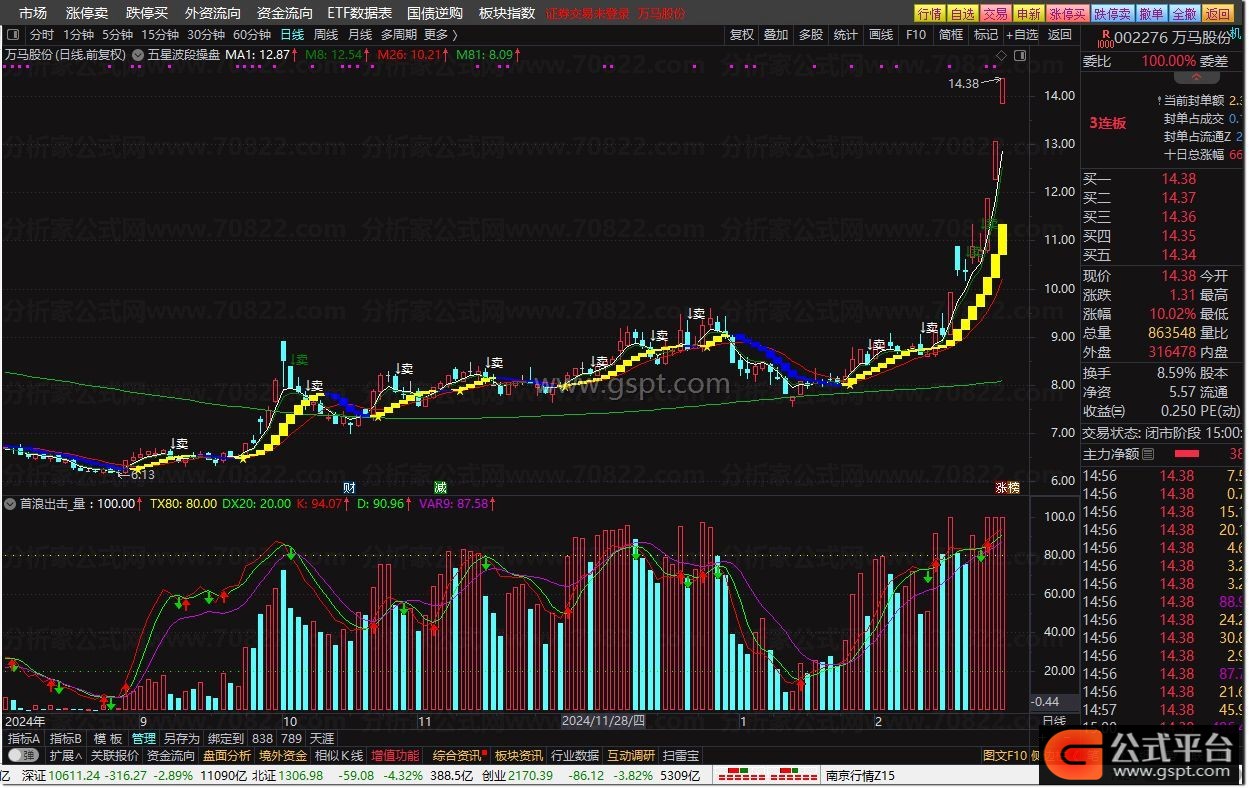This screenshot has width=1249, height=788.
Task: Click 叠加 in chart toolbar
Action: (x=776, y=34)
